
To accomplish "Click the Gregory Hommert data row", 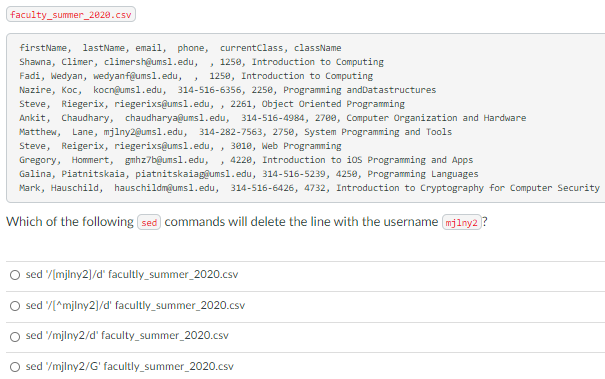I will [246, 160].
